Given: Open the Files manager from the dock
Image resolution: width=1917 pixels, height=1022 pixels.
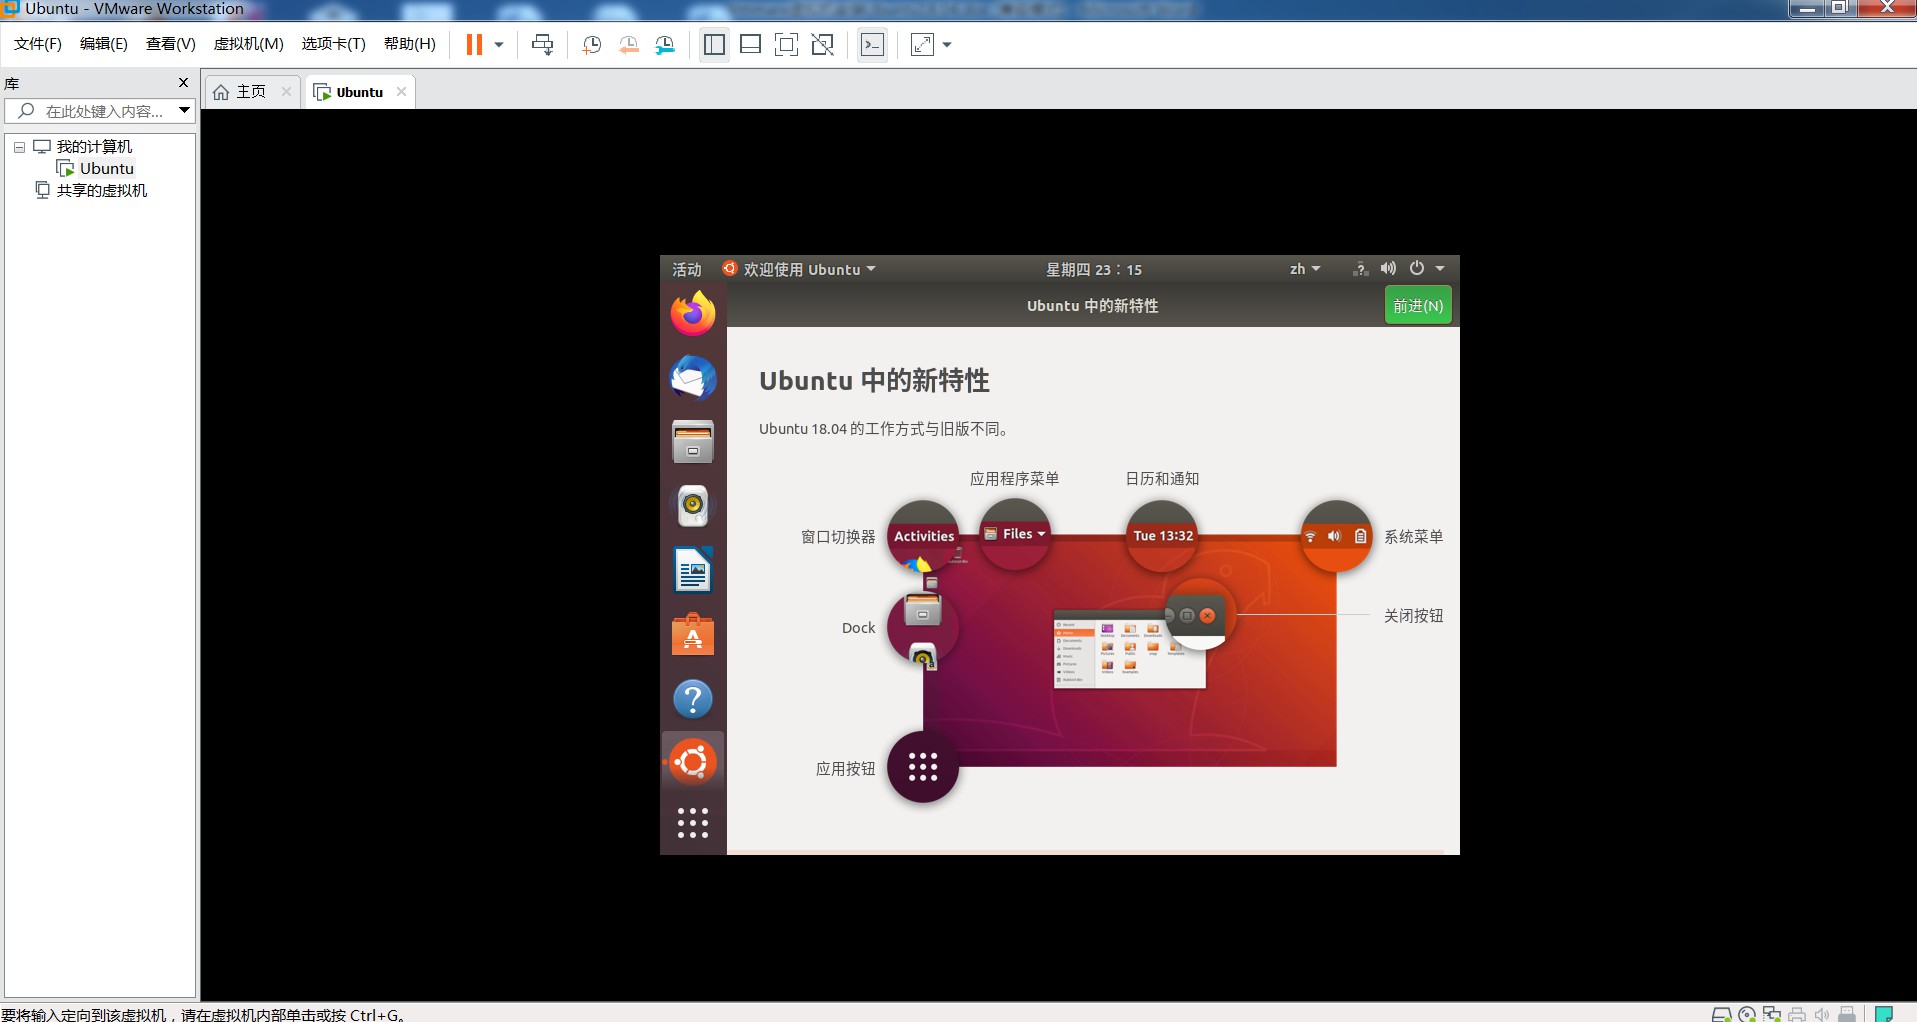Looking at the screenshot, I should (693, 442).
